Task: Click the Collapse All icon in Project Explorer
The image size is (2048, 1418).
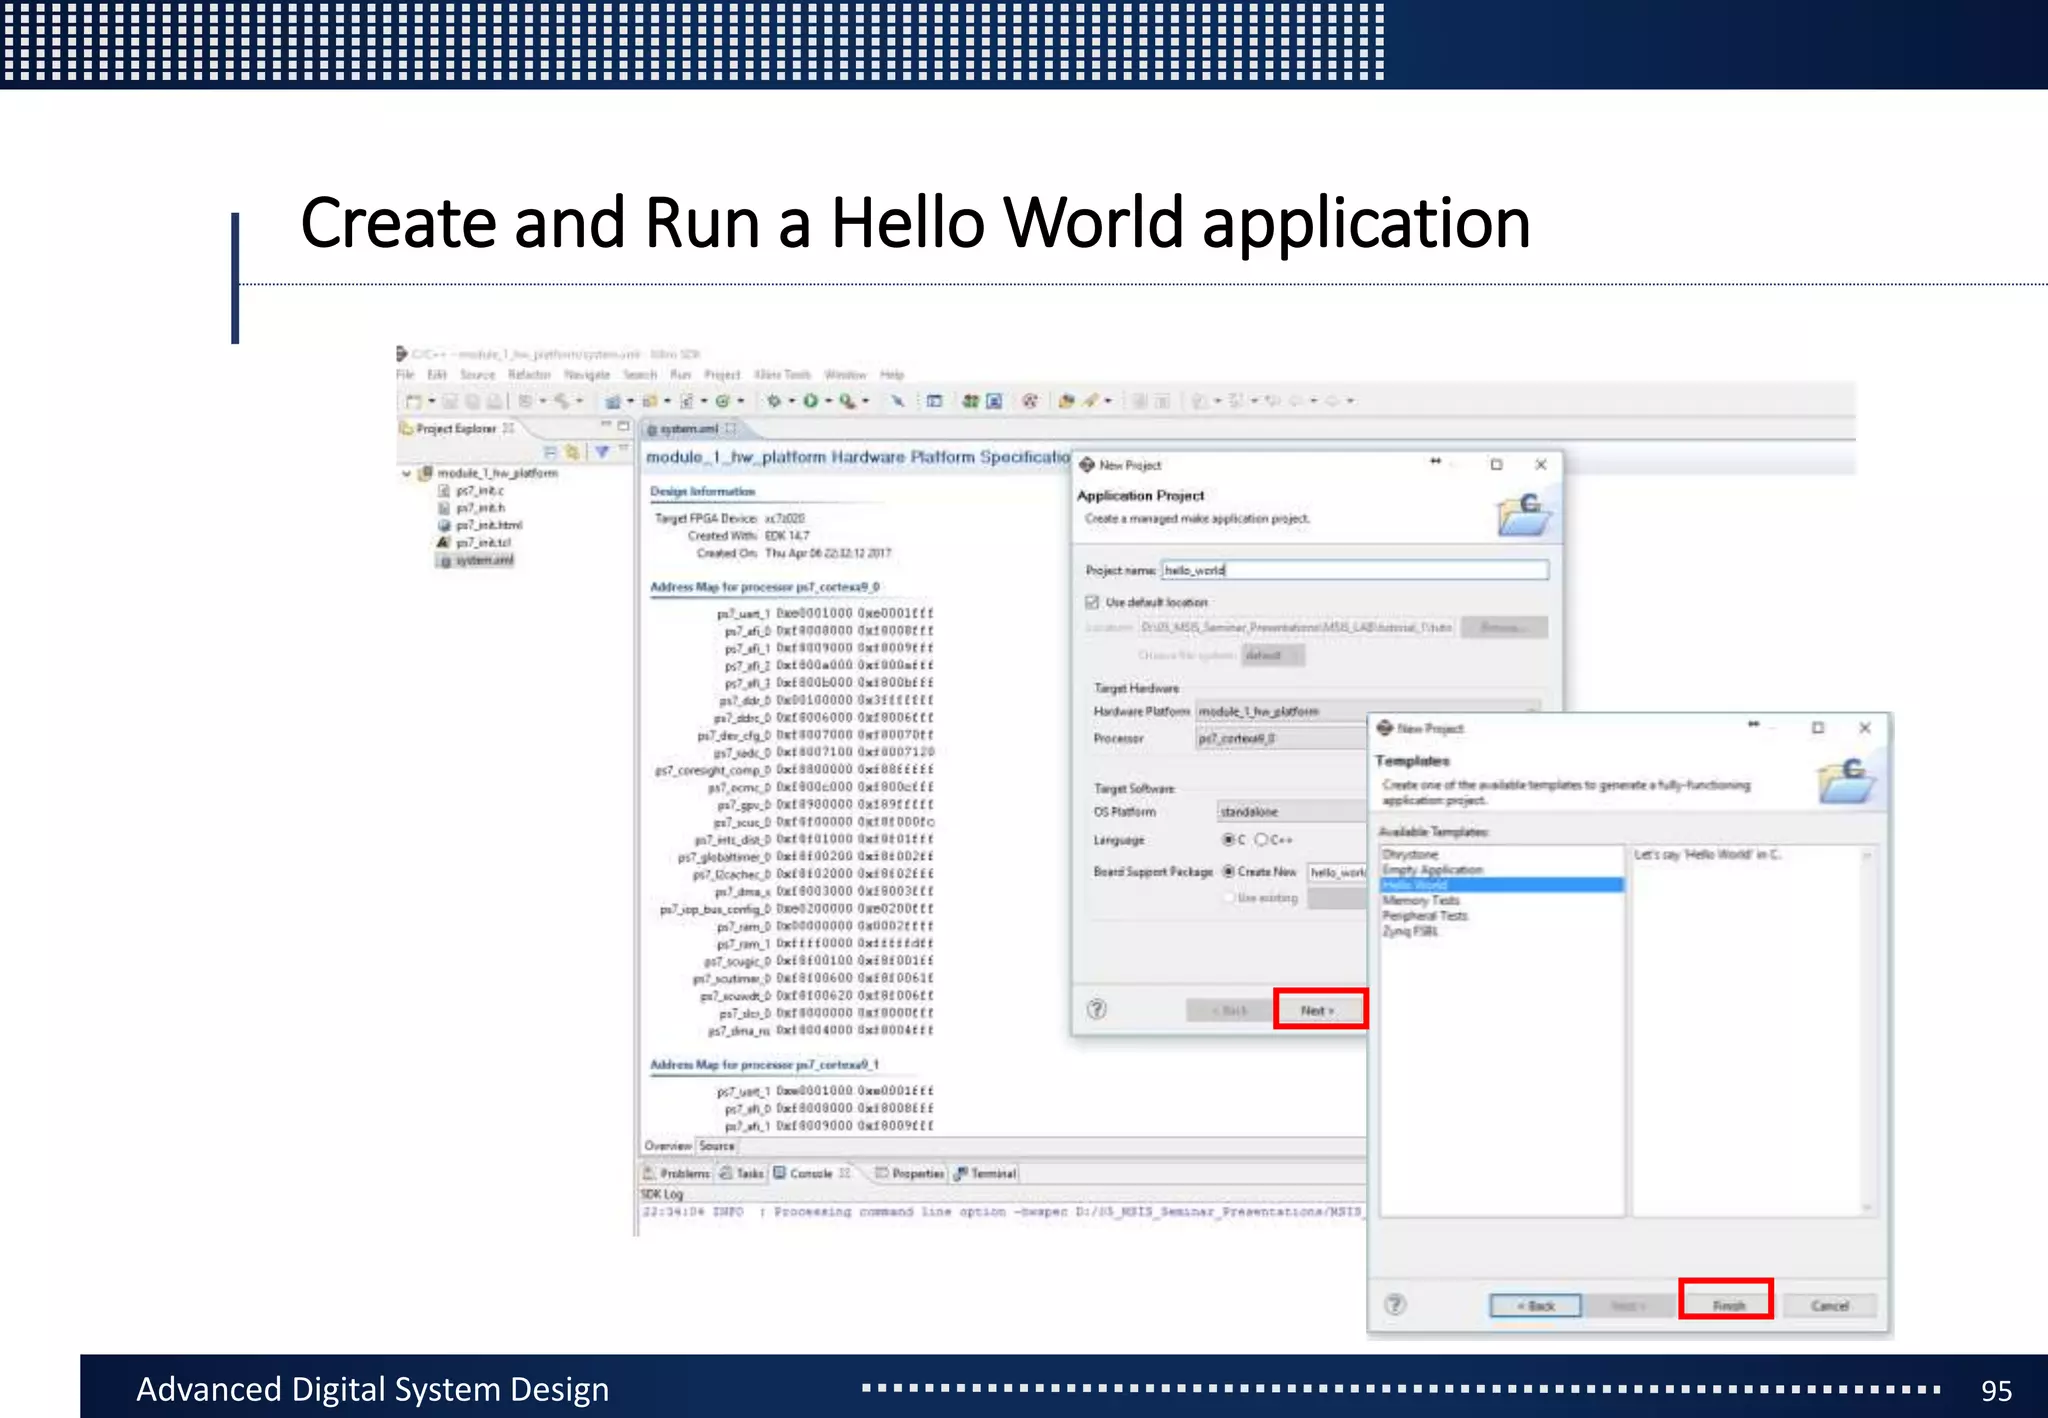Action: 550,452
